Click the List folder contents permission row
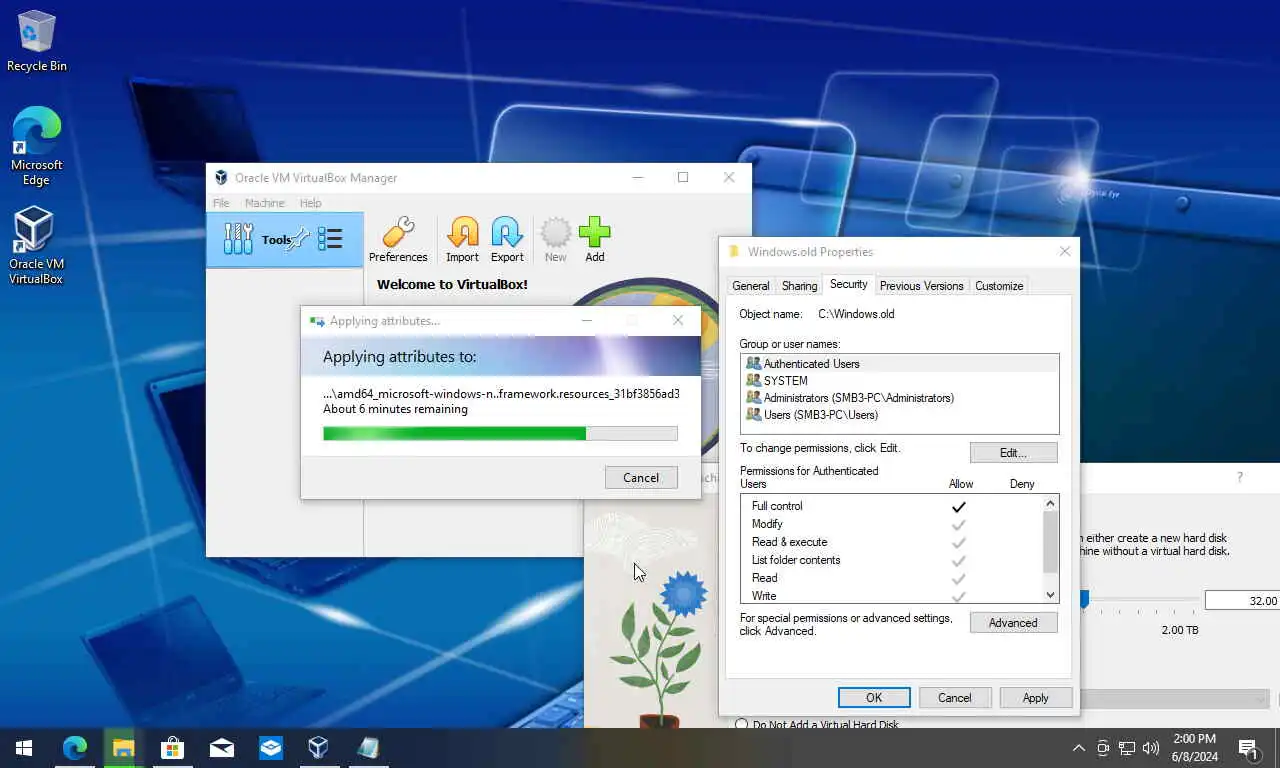This screenshot has width=1280, height=768. click(x=892, y=560)
